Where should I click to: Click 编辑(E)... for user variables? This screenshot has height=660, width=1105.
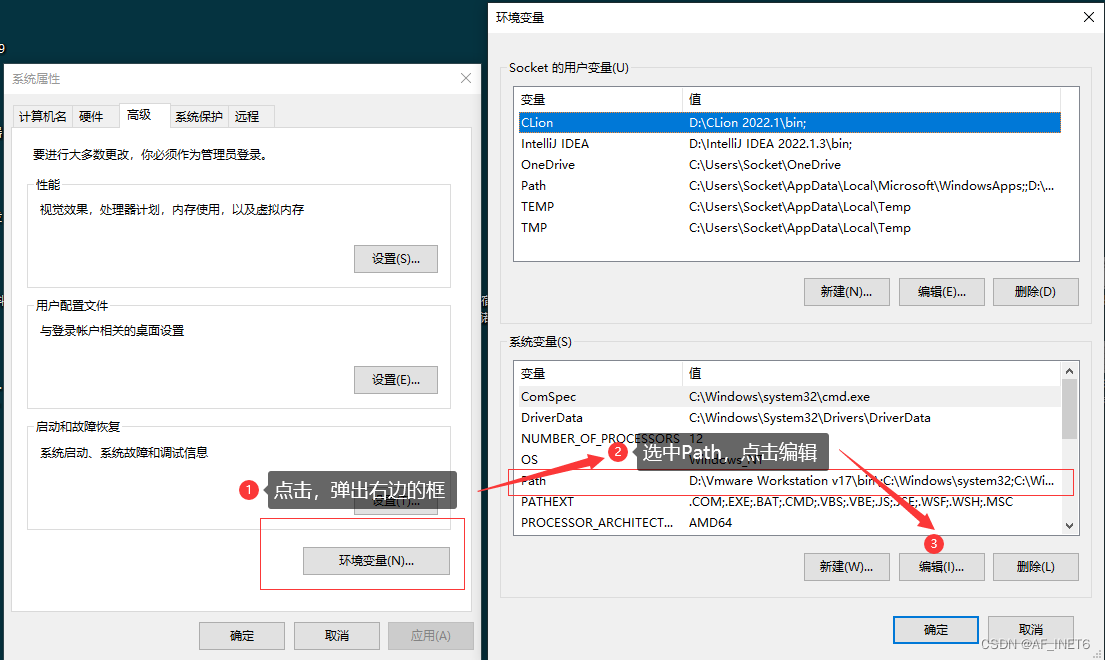[x=942, y=292]
